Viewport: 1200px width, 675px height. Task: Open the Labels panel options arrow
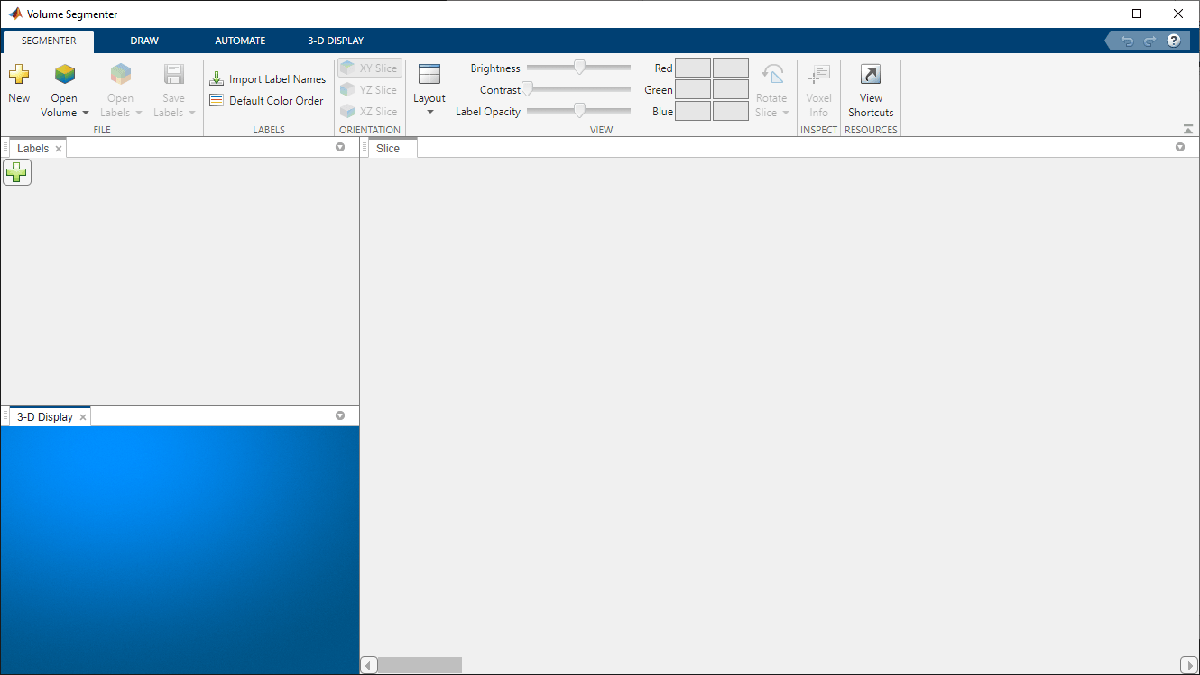(340, 147)
